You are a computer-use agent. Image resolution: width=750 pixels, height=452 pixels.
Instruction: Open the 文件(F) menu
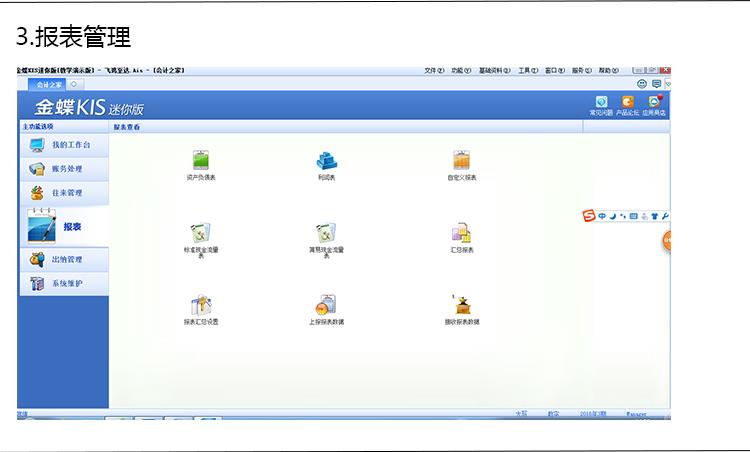pos(433,71)
